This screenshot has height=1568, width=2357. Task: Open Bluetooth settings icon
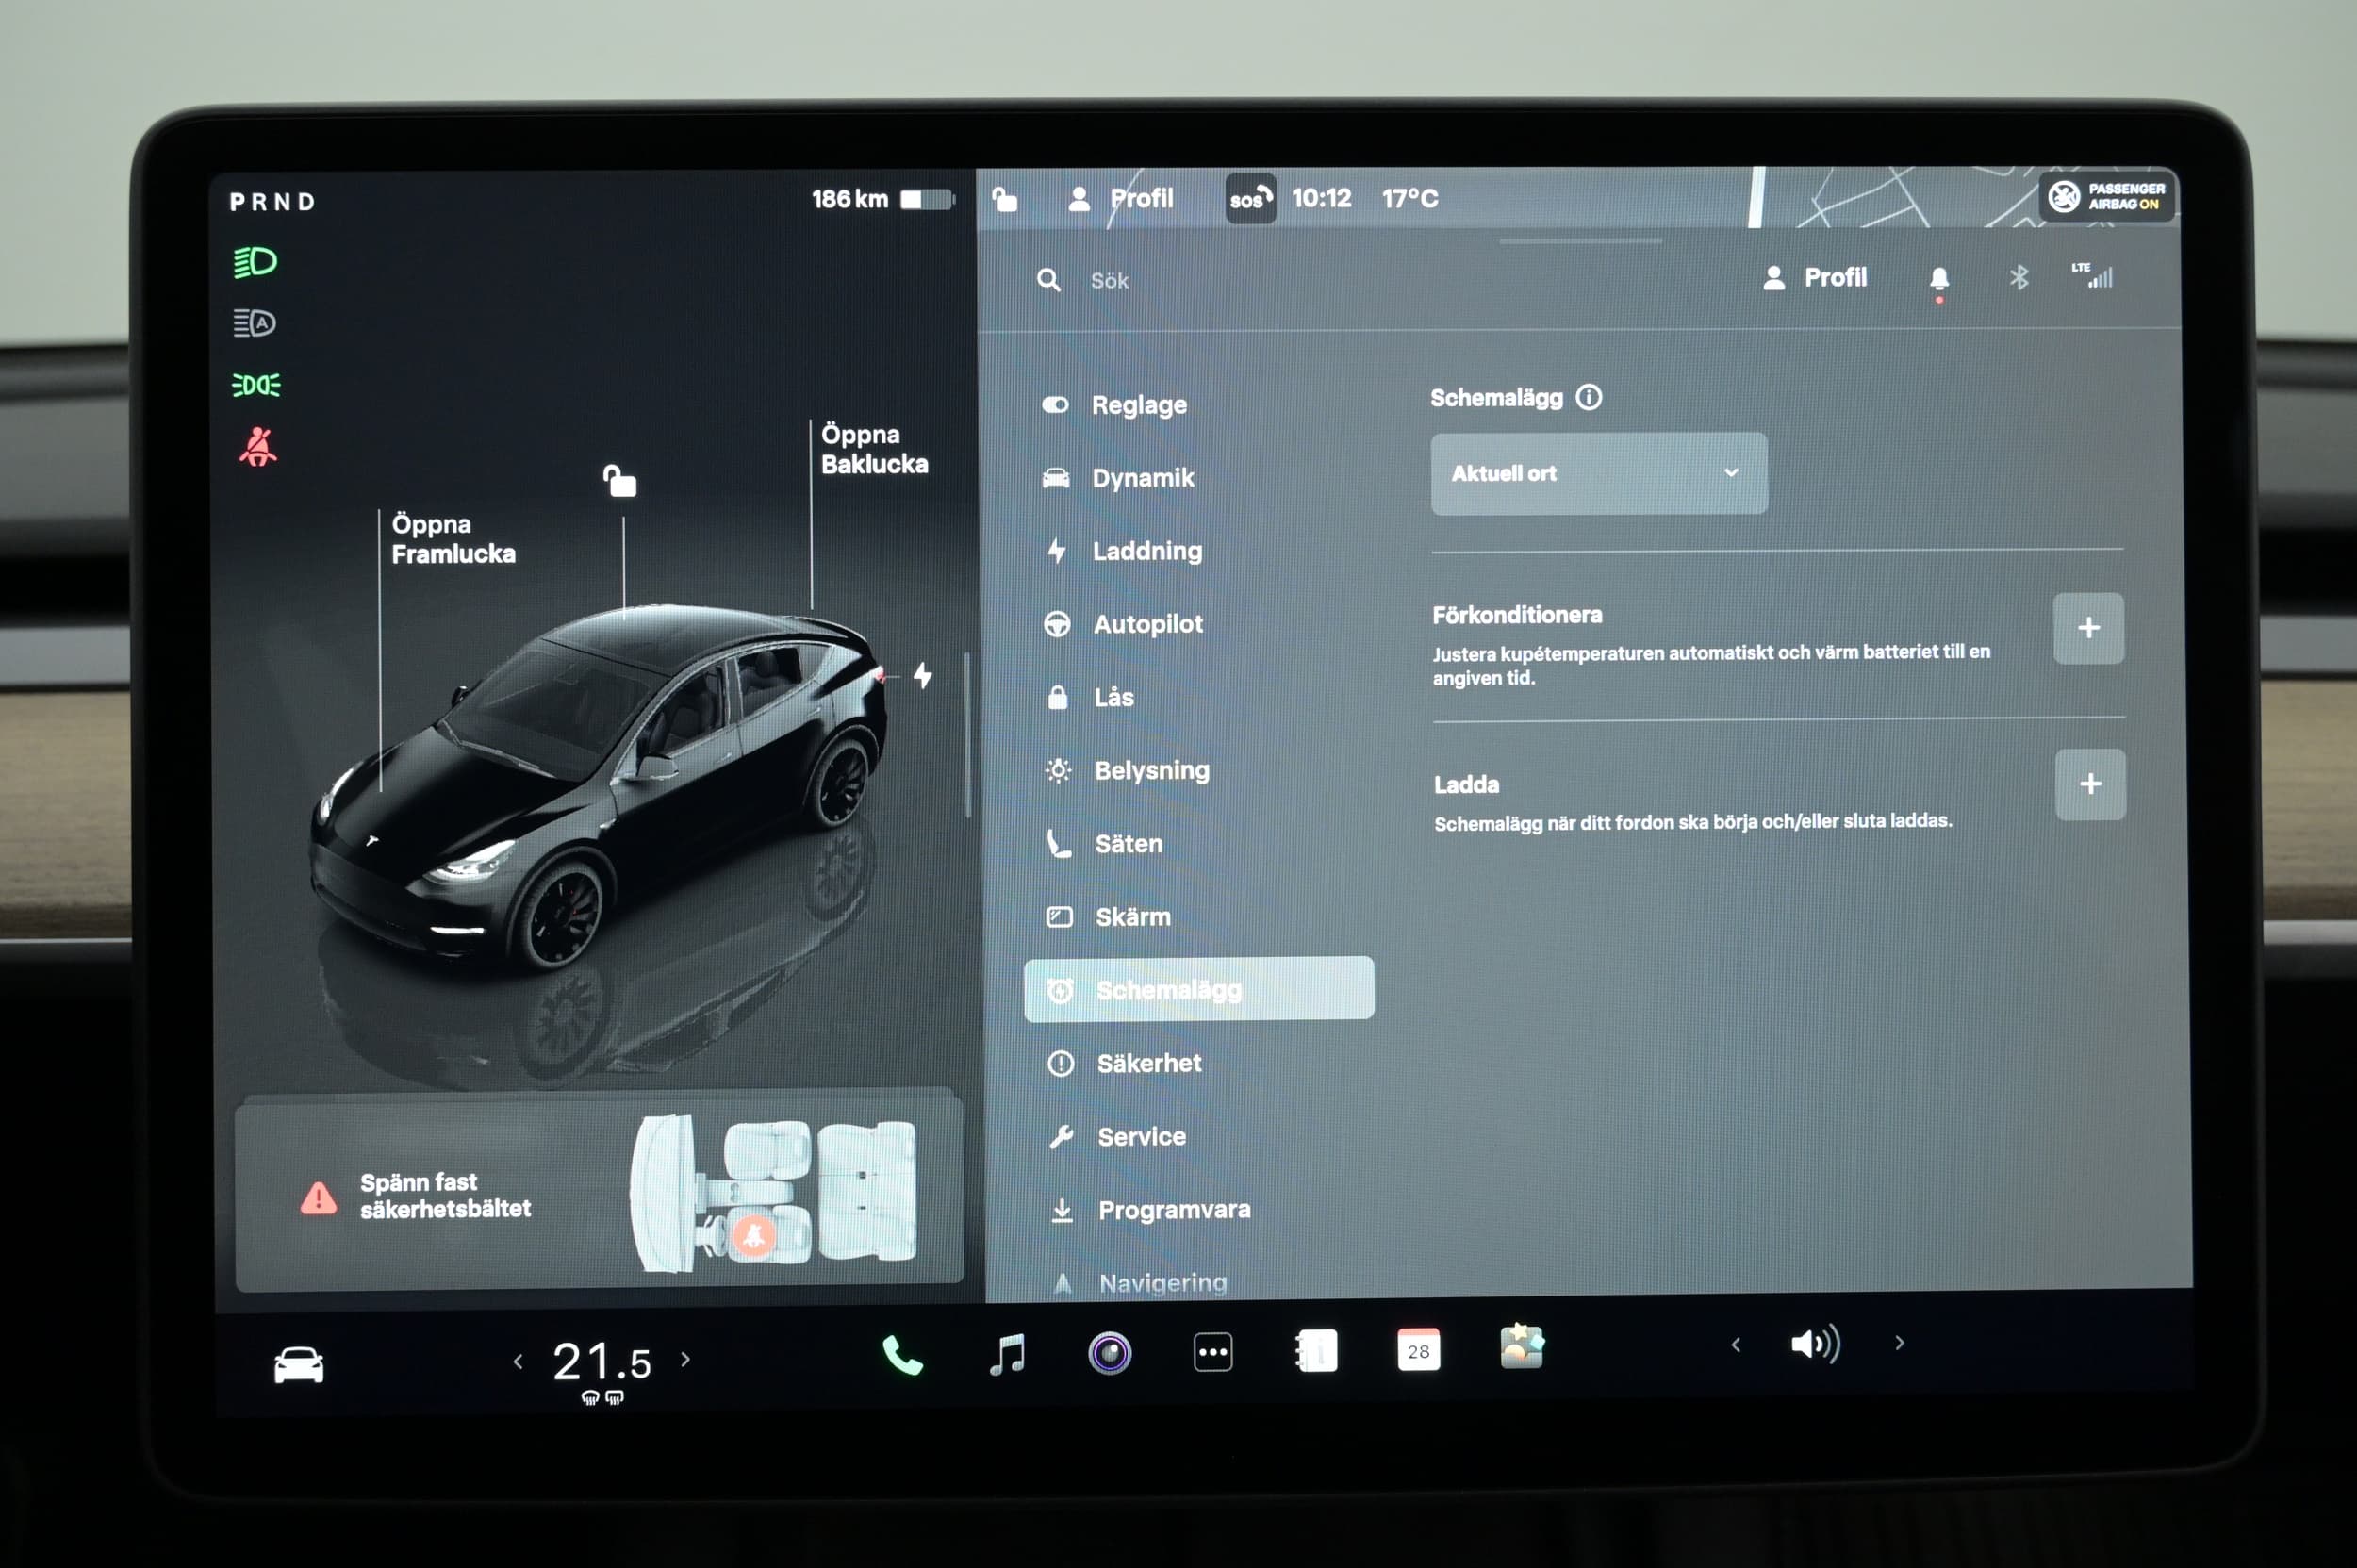pos(2018,277)
